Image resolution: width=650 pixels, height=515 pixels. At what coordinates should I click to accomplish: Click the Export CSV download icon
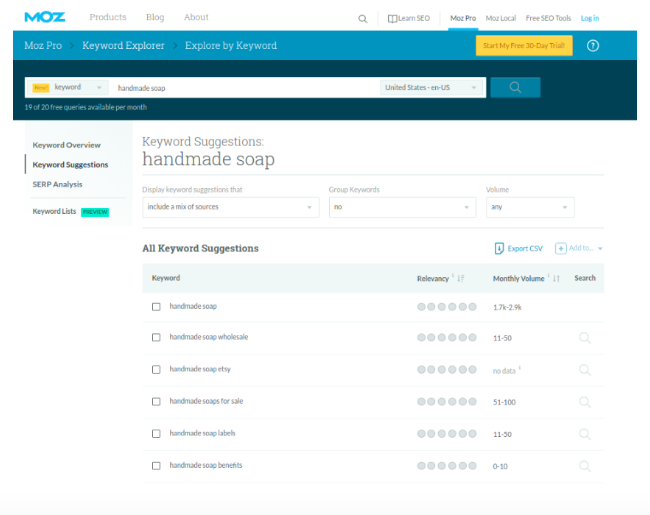[x=499, y=248]
